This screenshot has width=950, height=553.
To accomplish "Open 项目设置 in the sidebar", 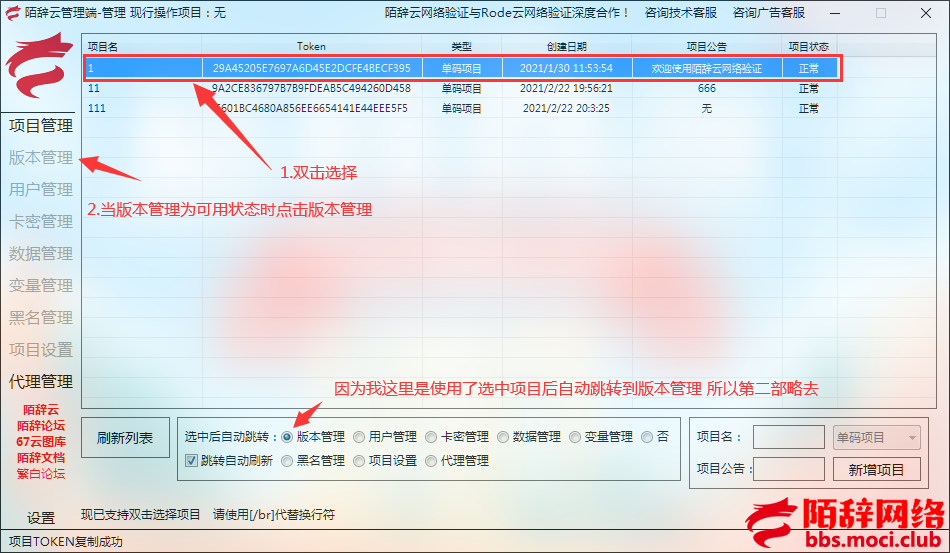I will click(x=41, y=349).
